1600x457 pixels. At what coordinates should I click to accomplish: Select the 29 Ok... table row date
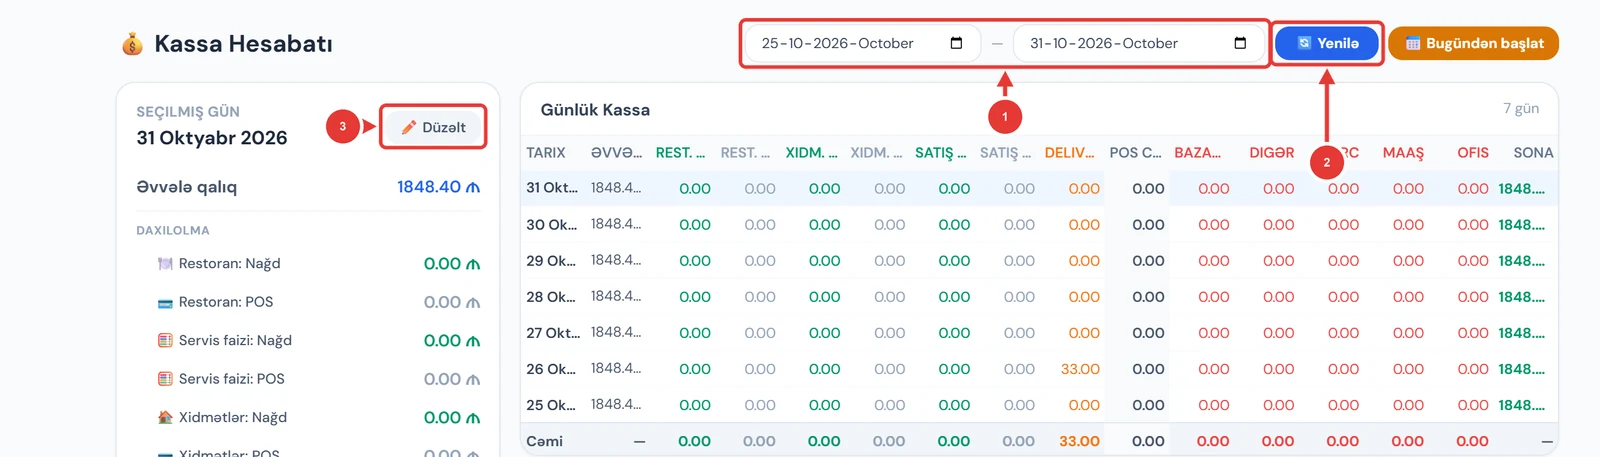pos(552,260)
